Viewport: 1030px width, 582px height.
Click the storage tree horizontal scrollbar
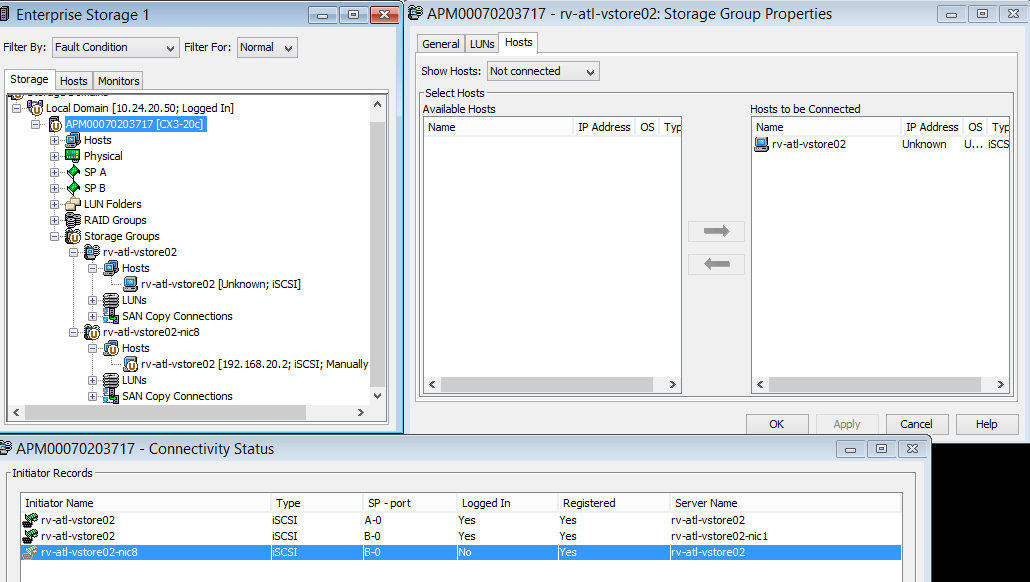(188, 413)
